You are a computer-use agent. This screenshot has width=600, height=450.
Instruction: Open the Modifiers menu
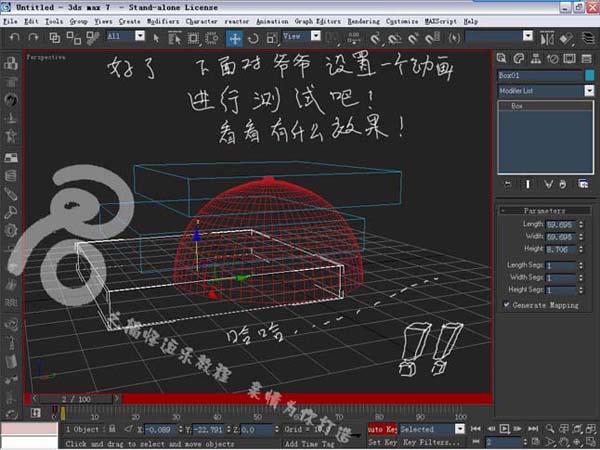(164, 21)
